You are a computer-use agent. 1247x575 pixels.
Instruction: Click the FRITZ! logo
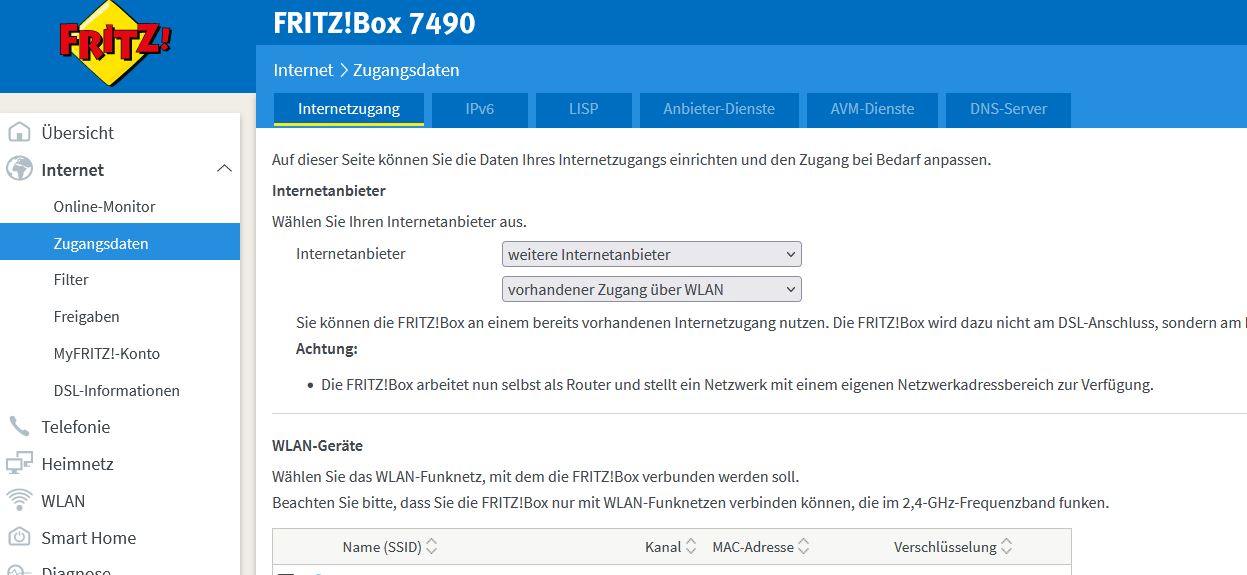coord(115,44)
